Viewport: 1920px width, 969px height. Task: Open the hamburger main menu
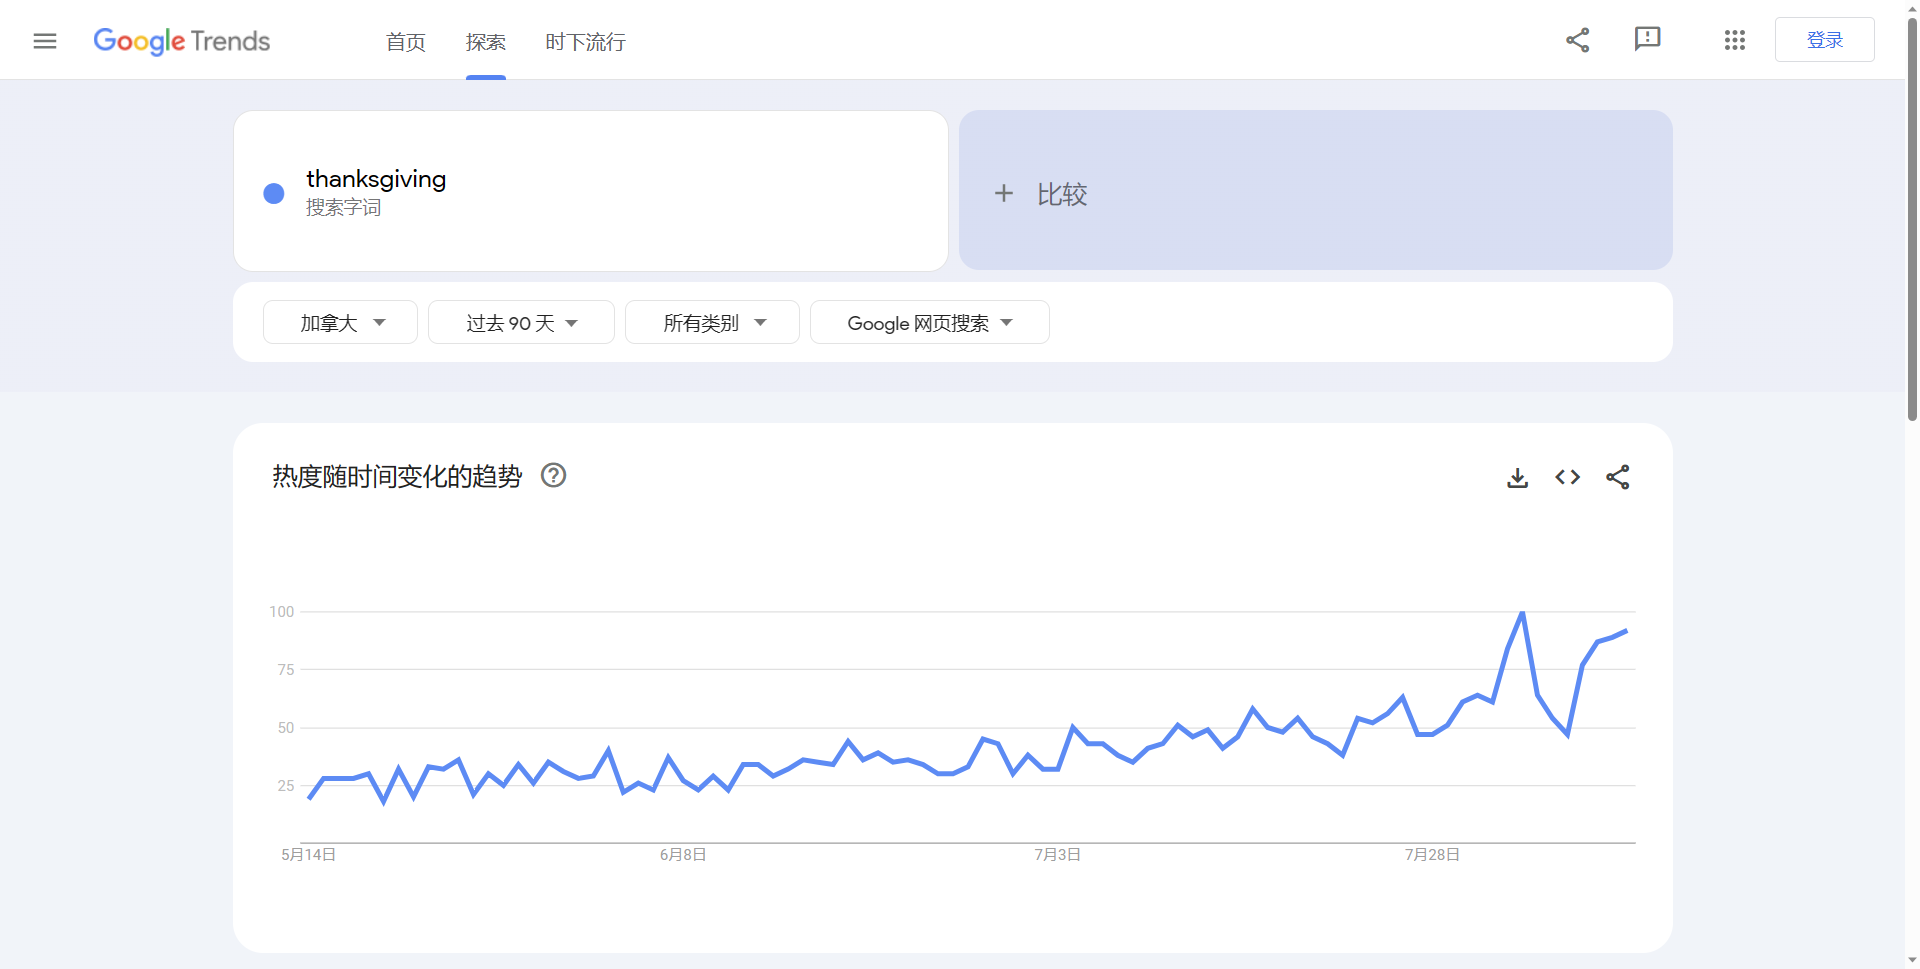click(x=45, y=41)
